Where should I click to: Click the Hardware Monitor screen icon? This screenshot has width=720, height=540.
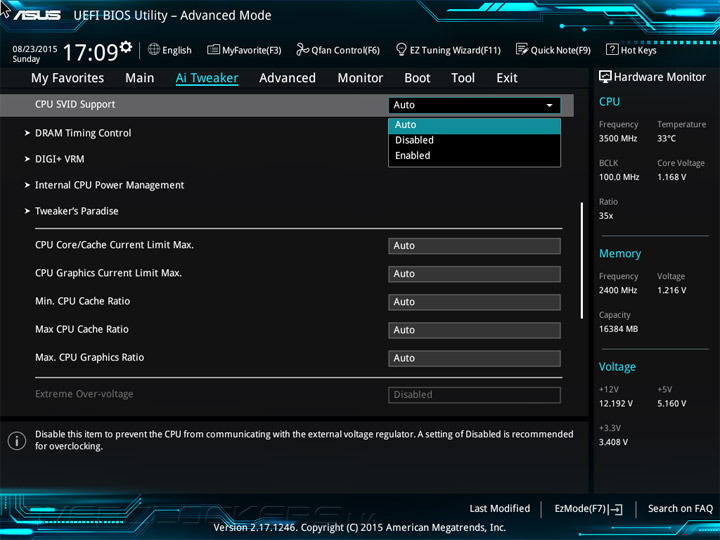(x=605, y=77)
